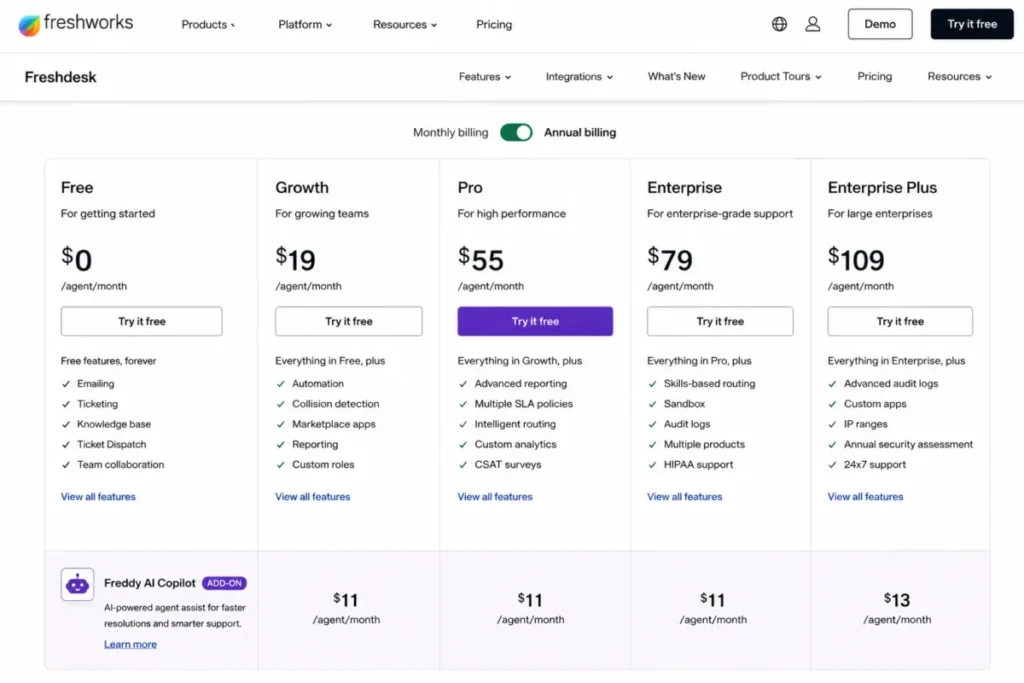
Task: Click the Advanced audit logs feature
Action: [891, 384]
